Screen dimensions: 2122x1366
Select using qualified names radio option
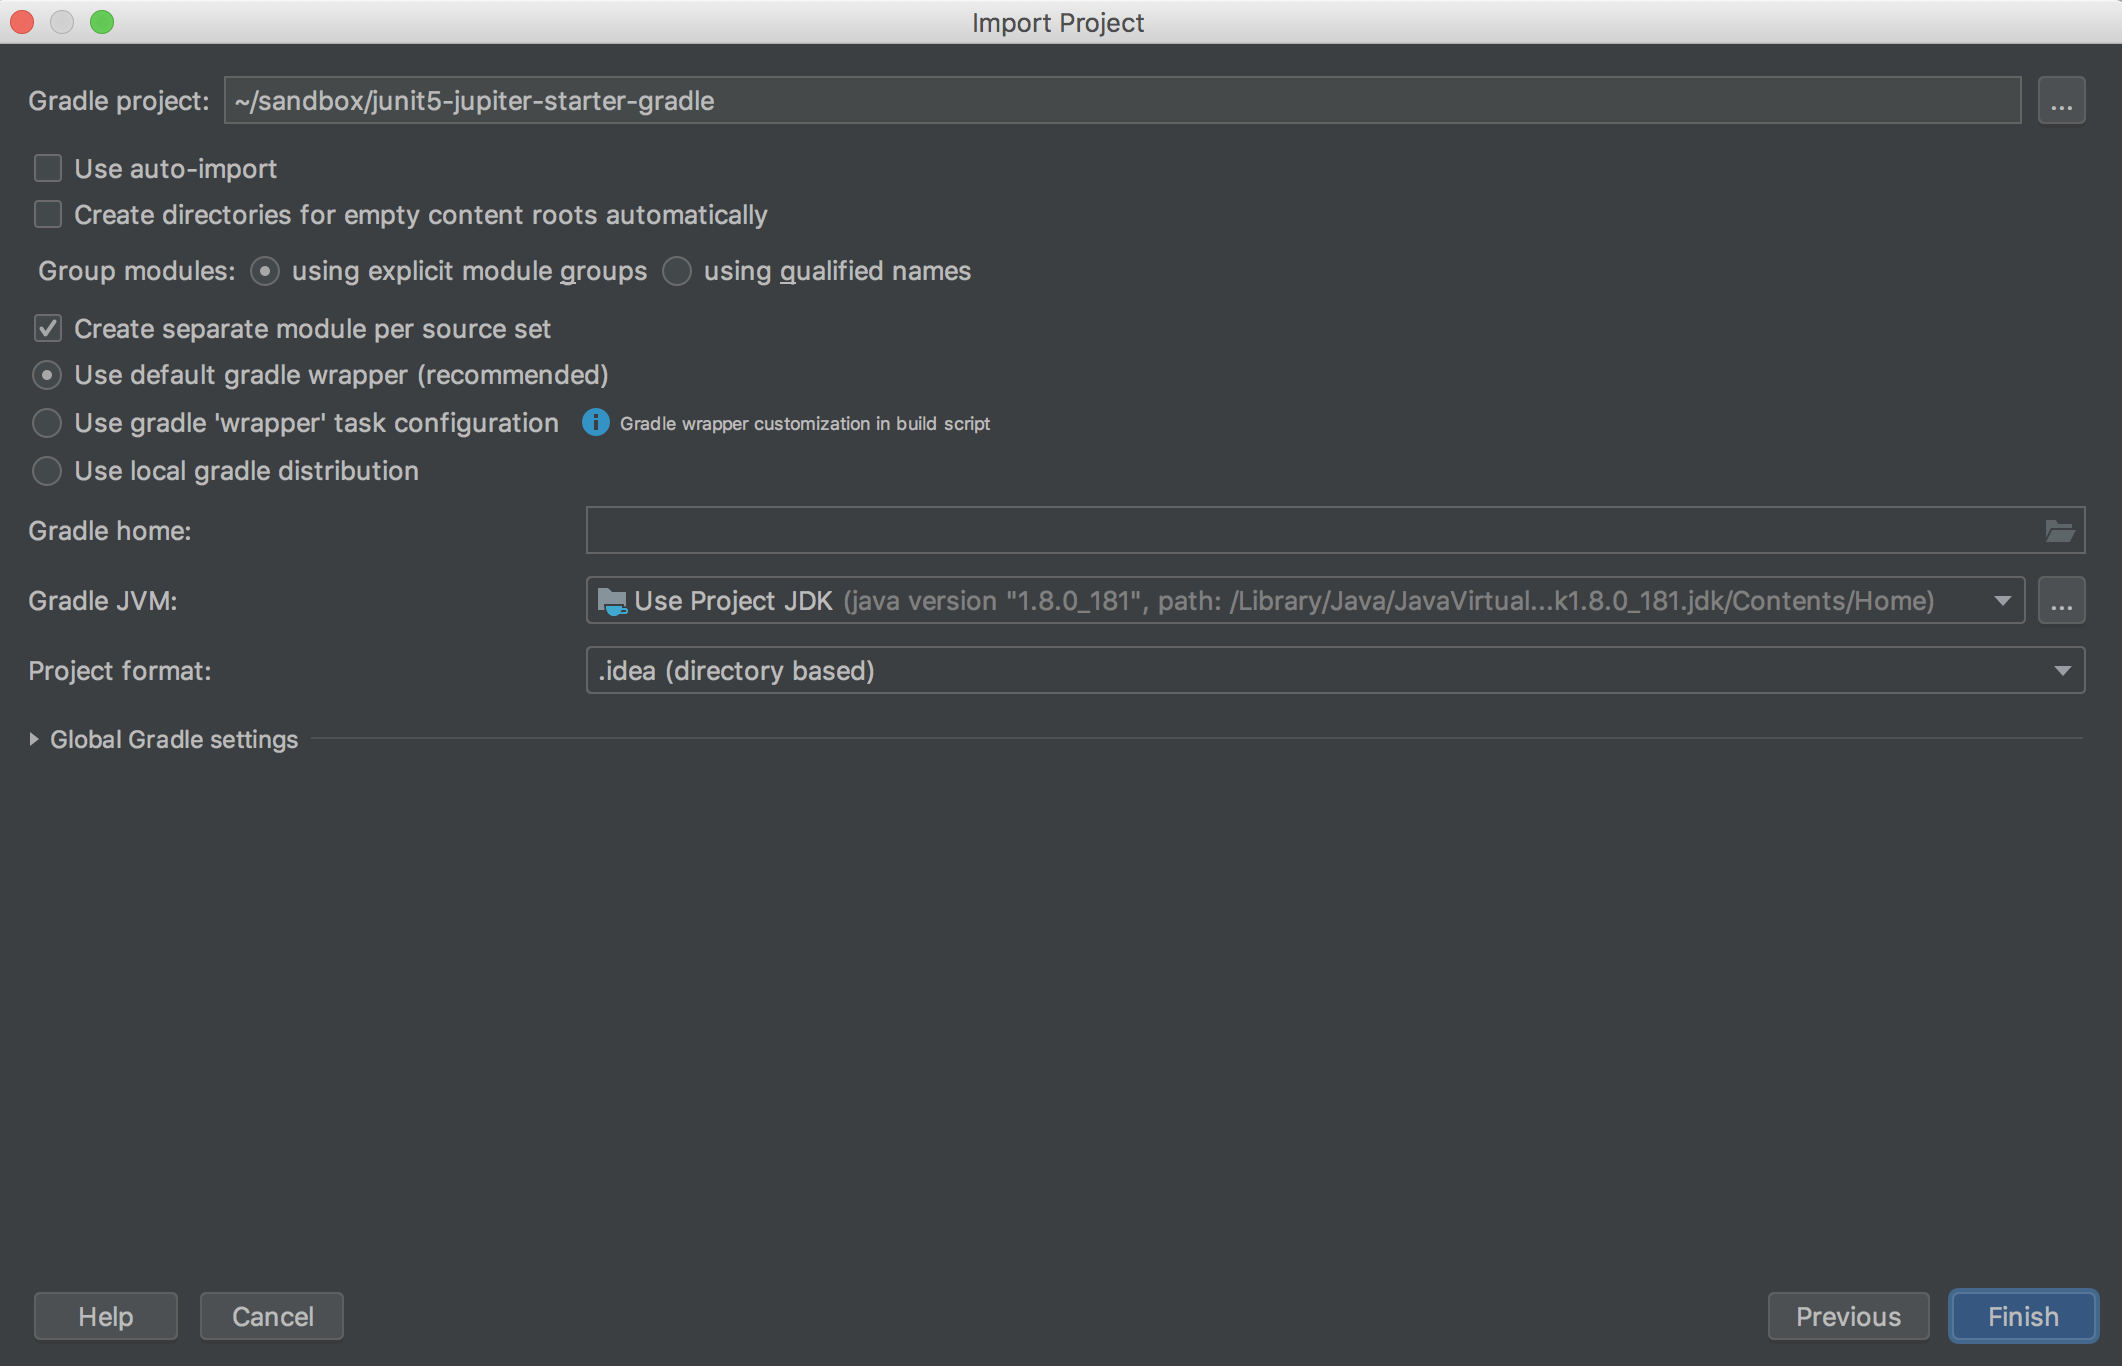coord(677,271)
